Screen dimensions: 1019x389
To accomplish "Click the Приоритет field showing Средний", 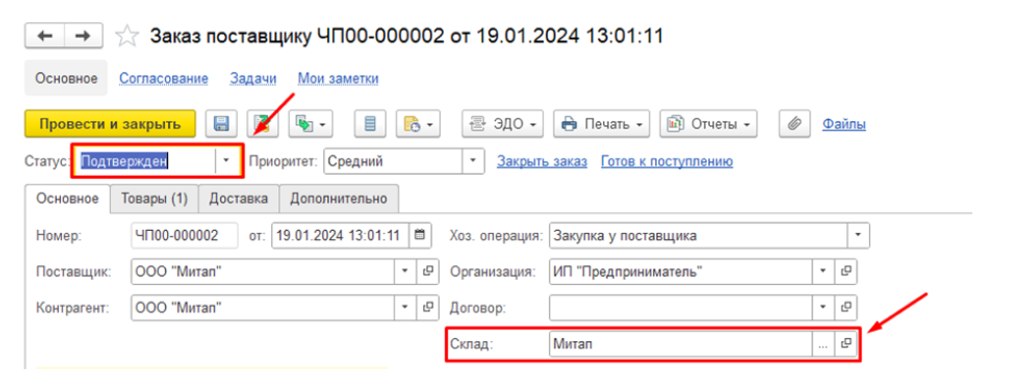I will [393, 161].
